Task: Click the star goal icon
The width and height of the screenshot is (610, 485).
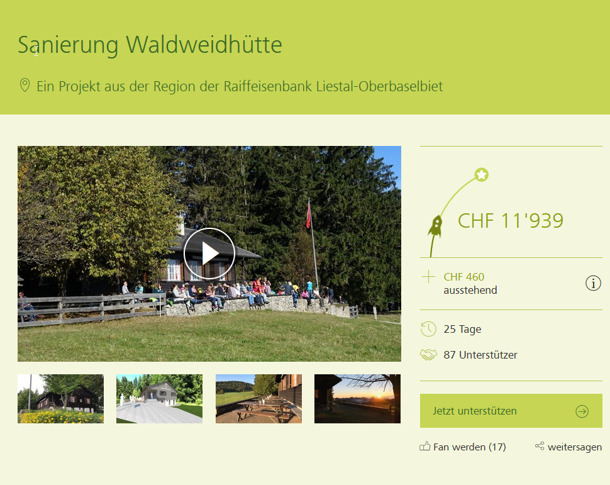Action: point(482,175)
